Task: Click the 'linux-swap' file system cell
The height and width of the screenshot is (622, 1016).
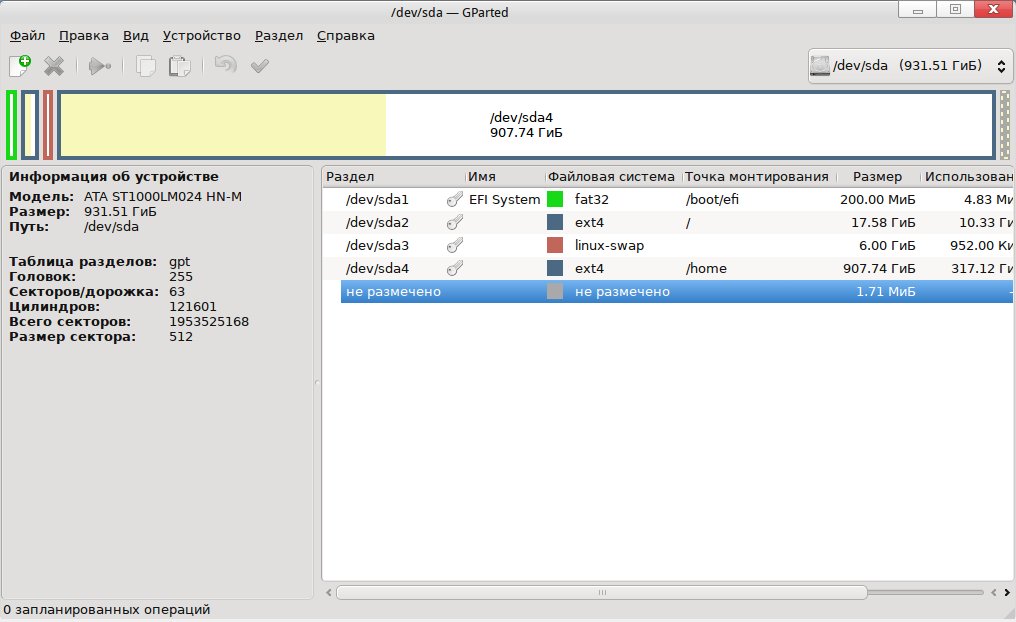Action: coord(609,246)
